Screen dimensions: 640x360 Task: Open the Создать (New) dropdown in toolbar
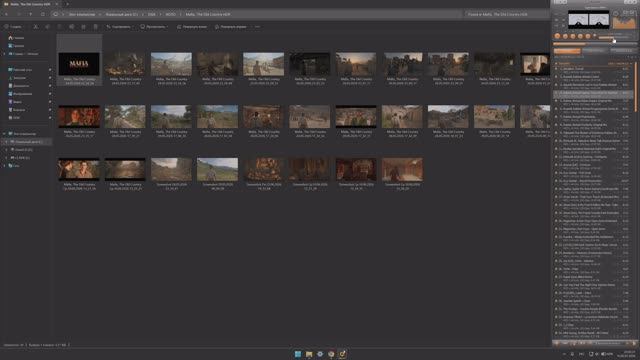click(x=13, y=27)
